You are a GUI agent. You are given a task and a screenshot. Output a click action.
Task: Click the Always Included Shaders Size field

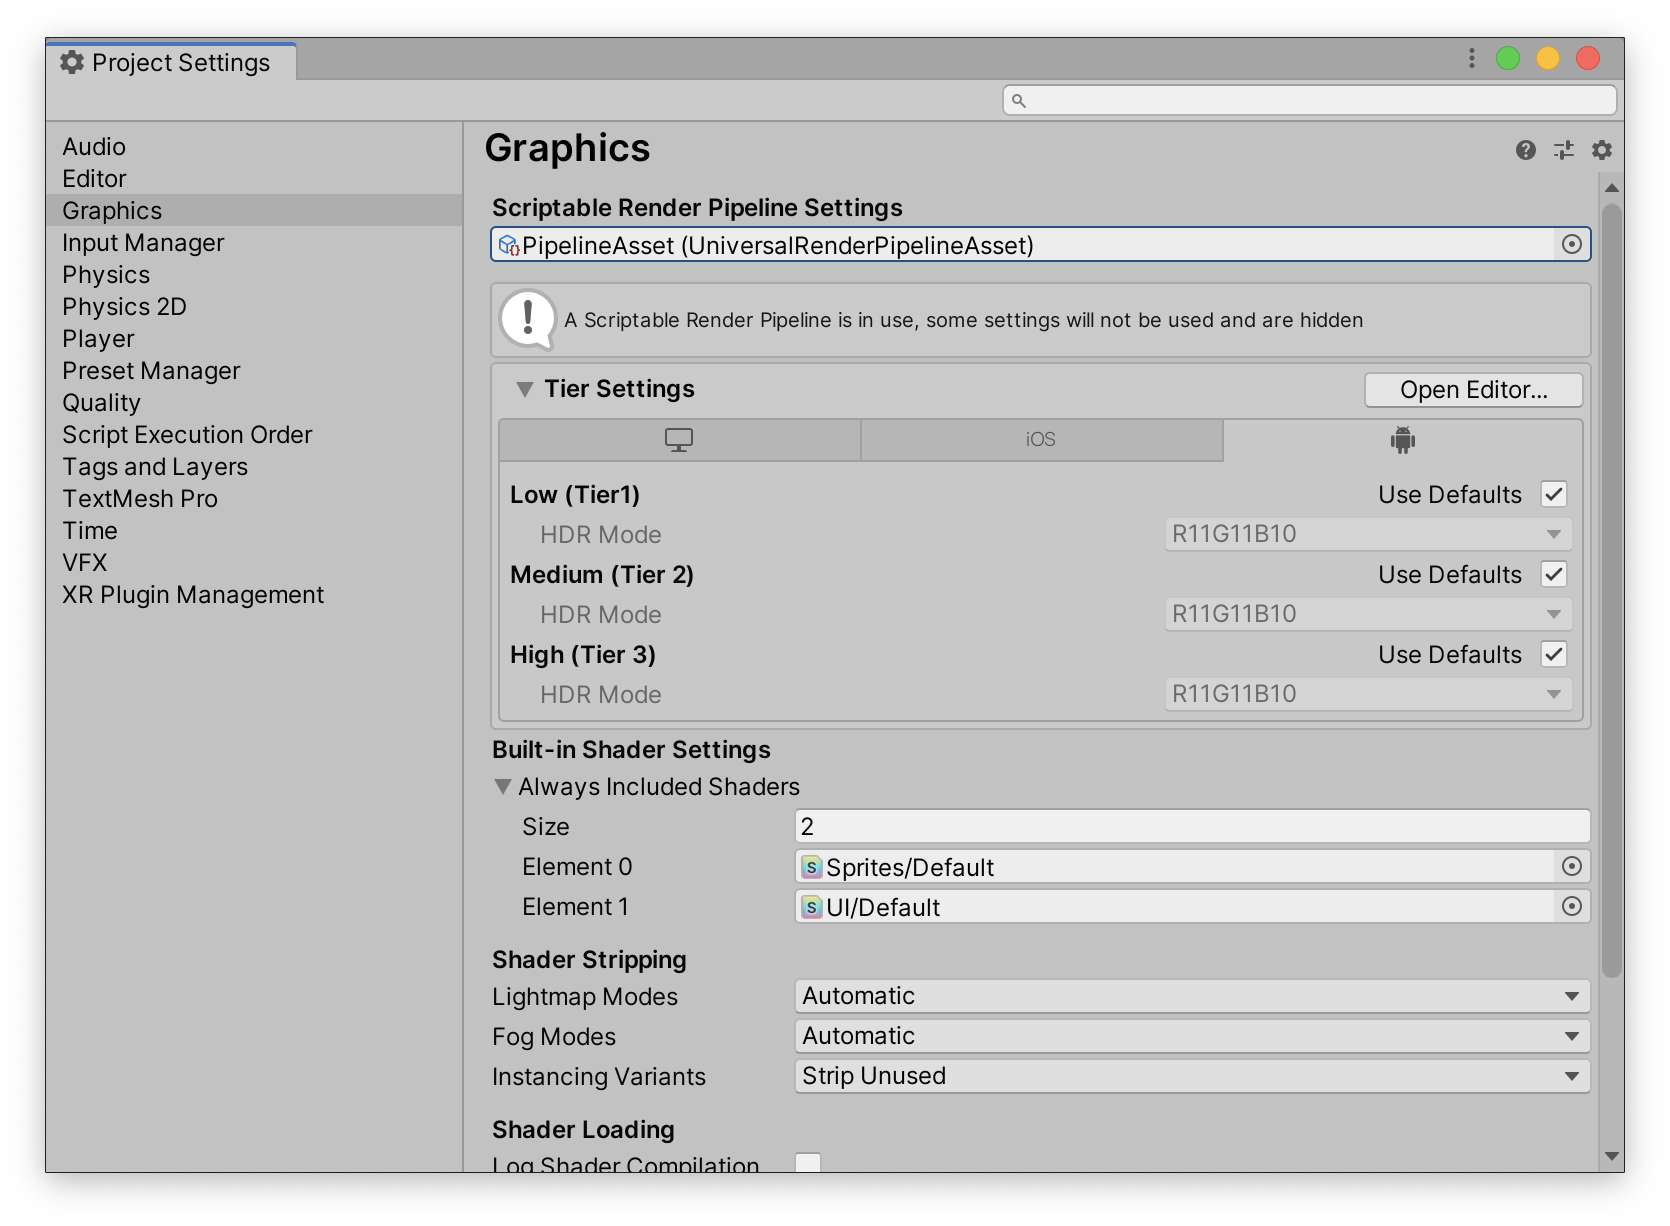1192,826
